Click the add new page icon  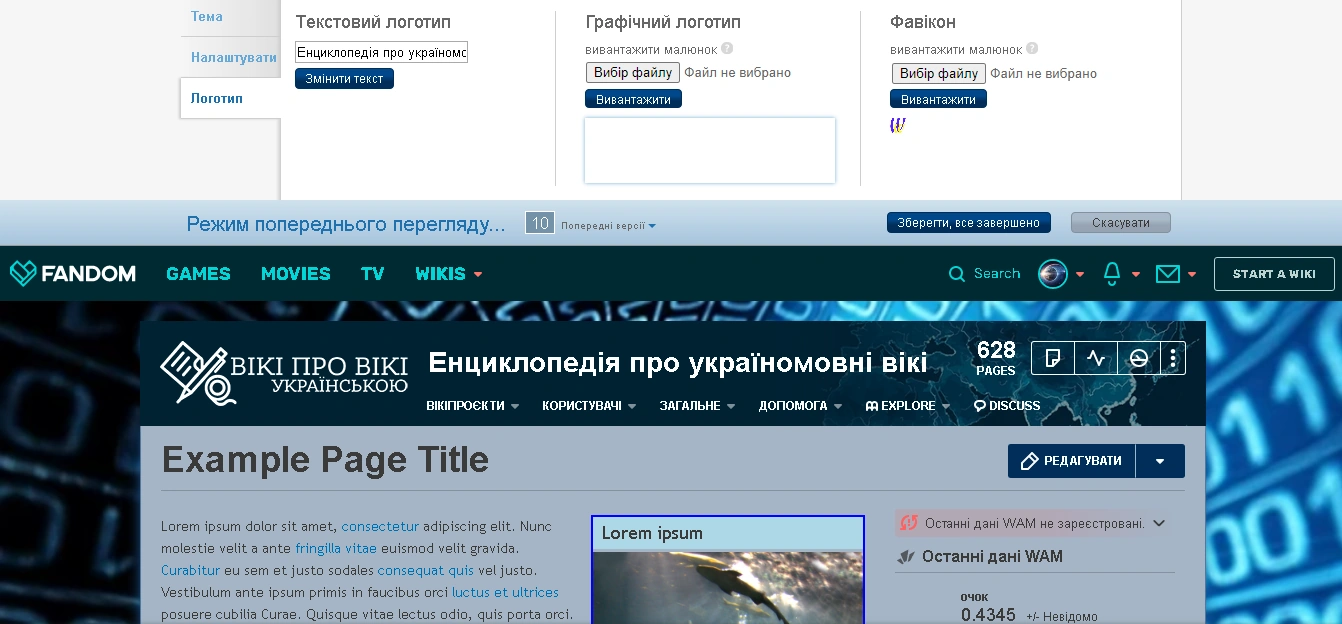click(x=1053, y=358)
